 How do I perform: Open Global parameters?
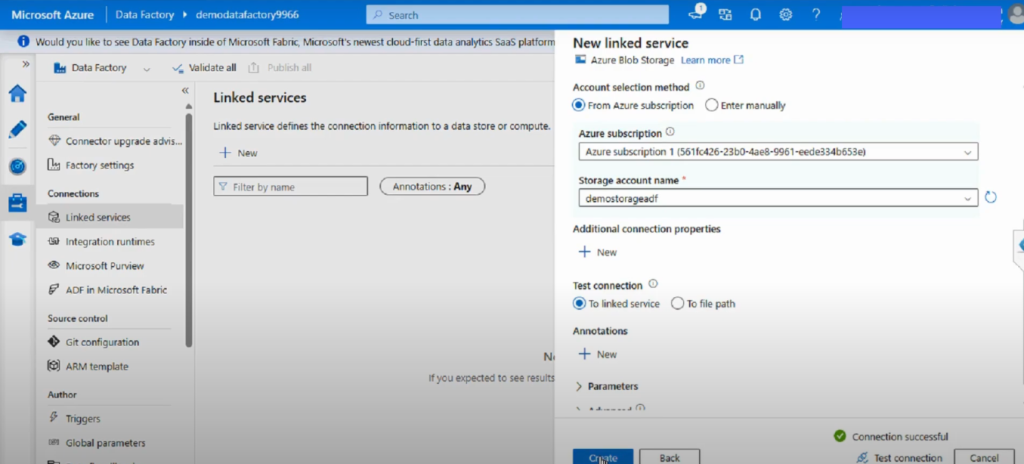coord(97,443)
